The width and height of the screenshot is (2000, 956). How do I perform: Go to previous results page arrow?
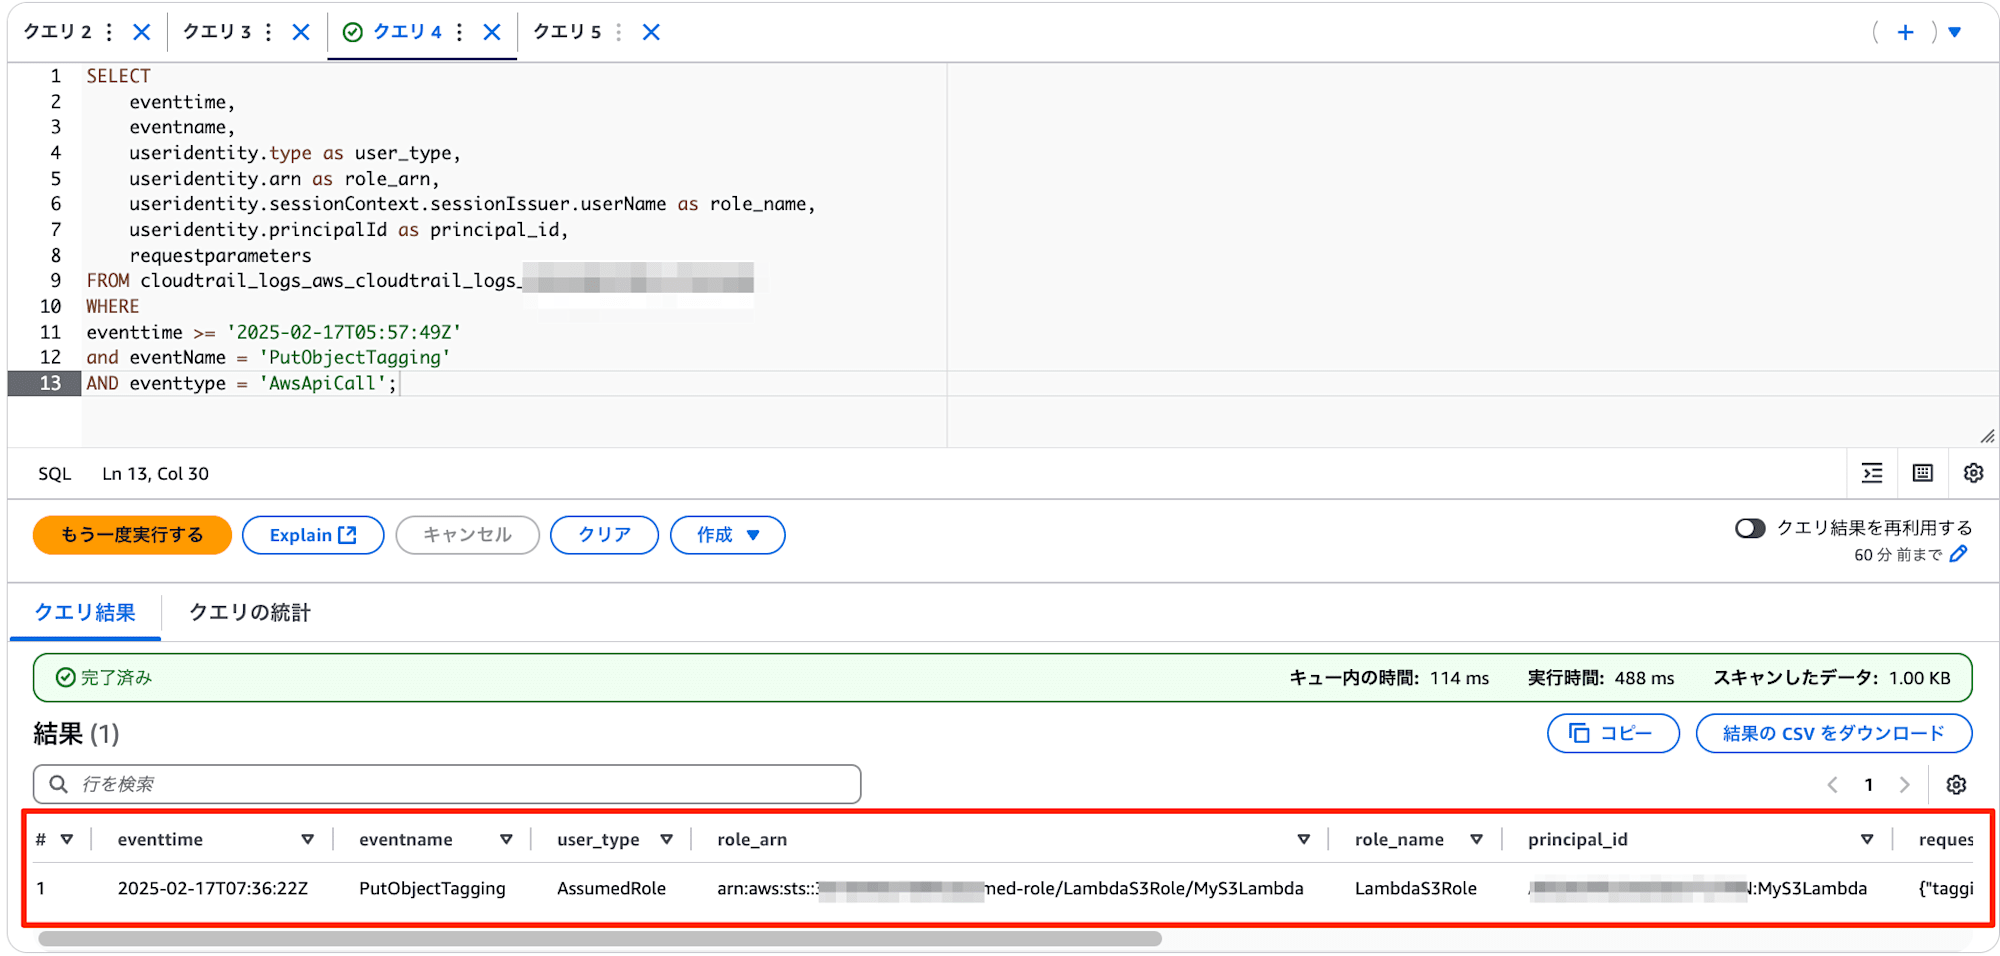click(1832, 785)
